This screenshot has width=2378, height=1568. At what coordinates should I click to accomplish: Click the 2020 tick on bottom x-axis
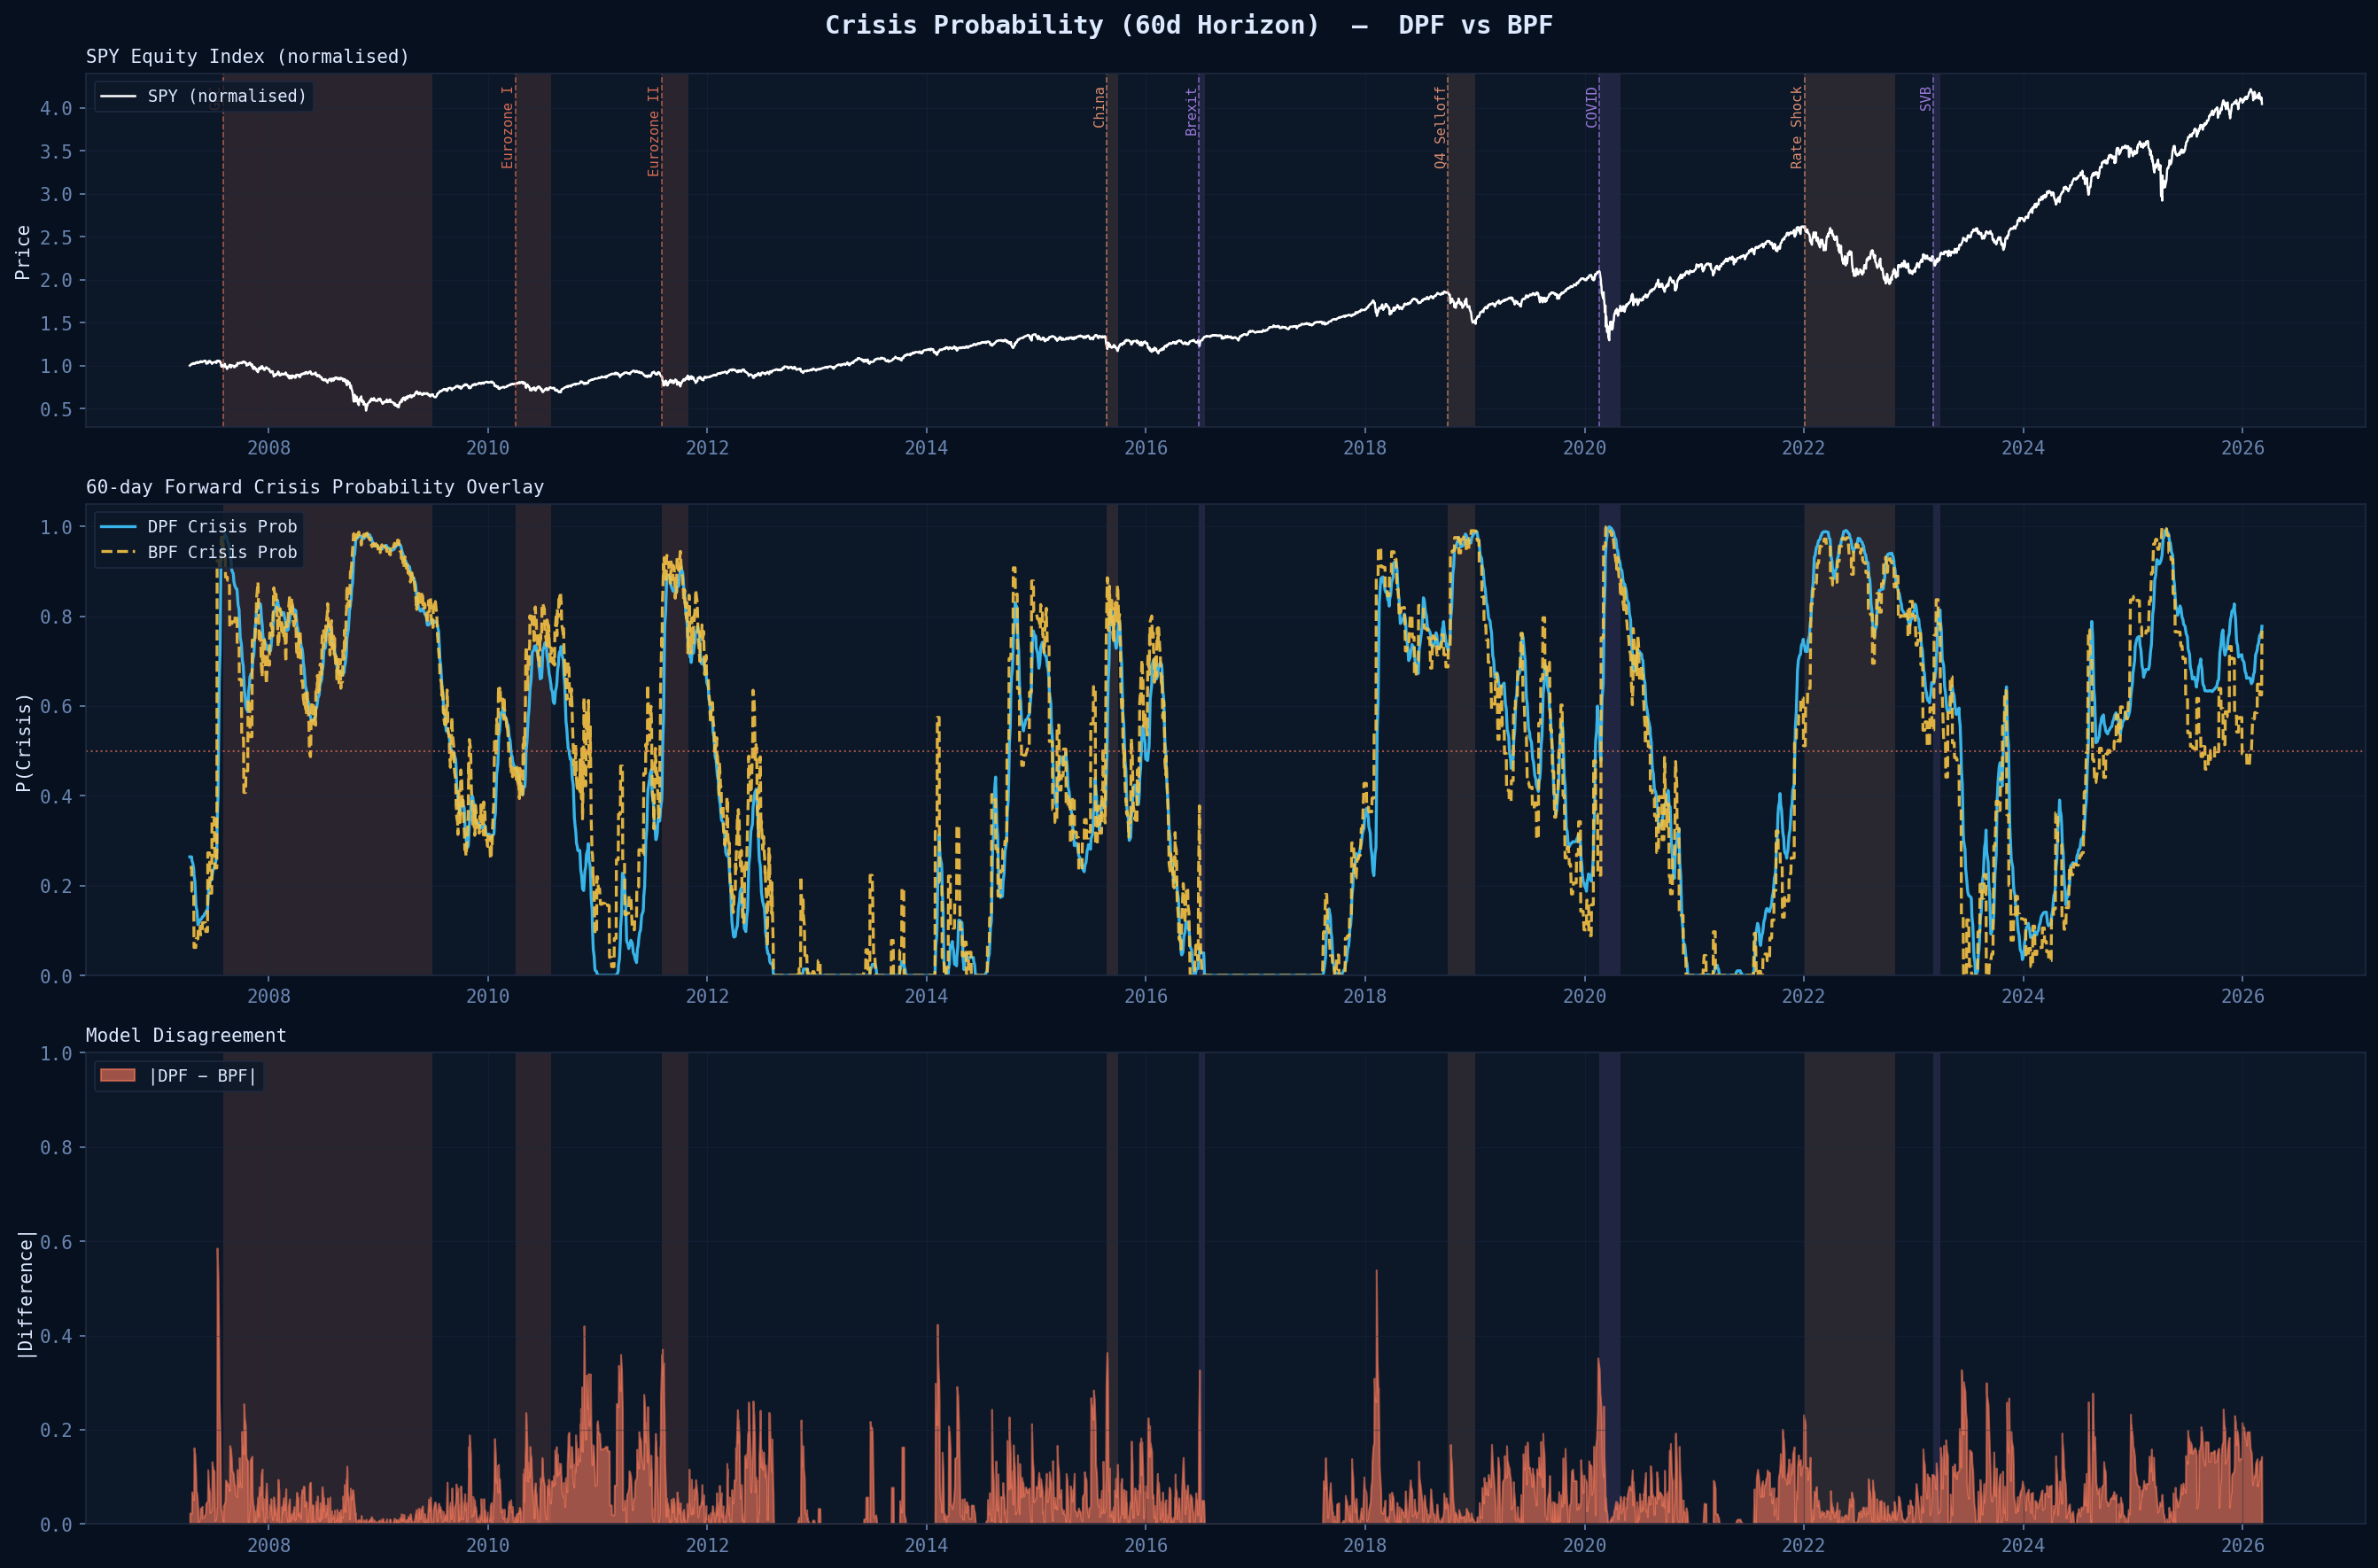[x=1584, y=1544]
